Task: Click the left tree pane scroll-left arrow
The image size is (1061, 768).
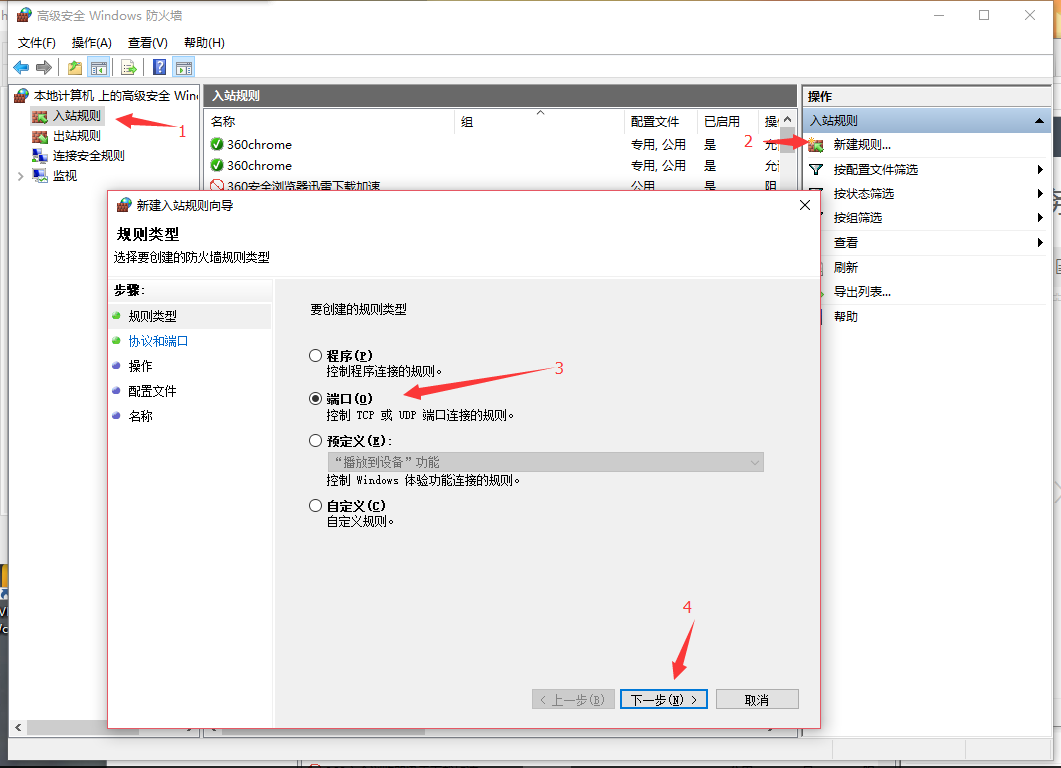Action: (x=18, y=728)
